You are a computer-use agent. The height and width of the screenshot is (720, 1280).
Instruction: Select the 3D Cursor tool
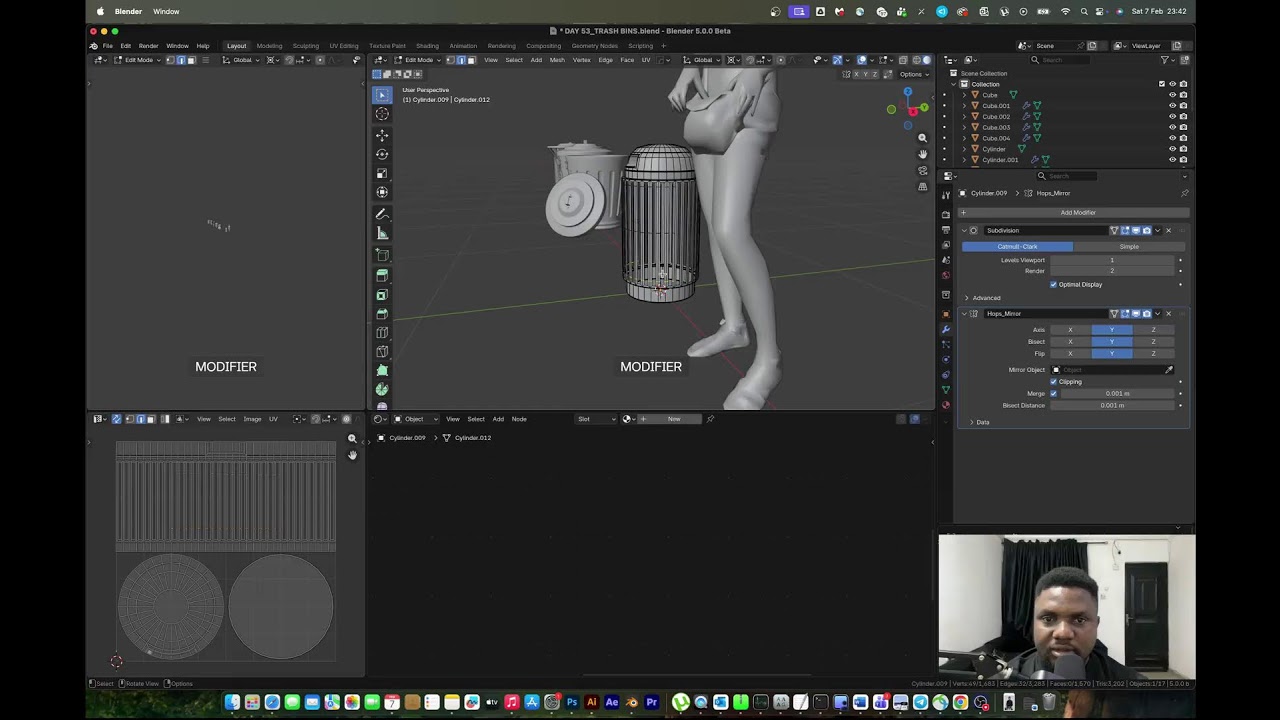(382, 114)
